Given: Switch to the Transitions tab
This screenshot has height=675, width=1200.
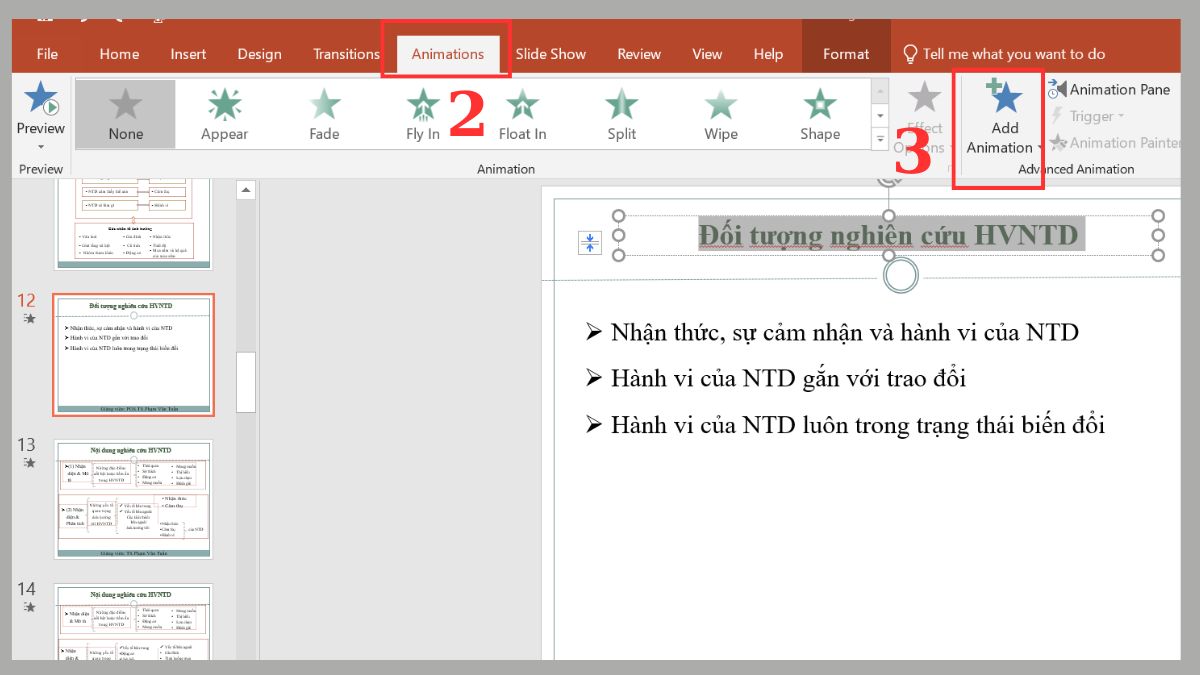Looking at the screenshot, I should click(345, 54).
